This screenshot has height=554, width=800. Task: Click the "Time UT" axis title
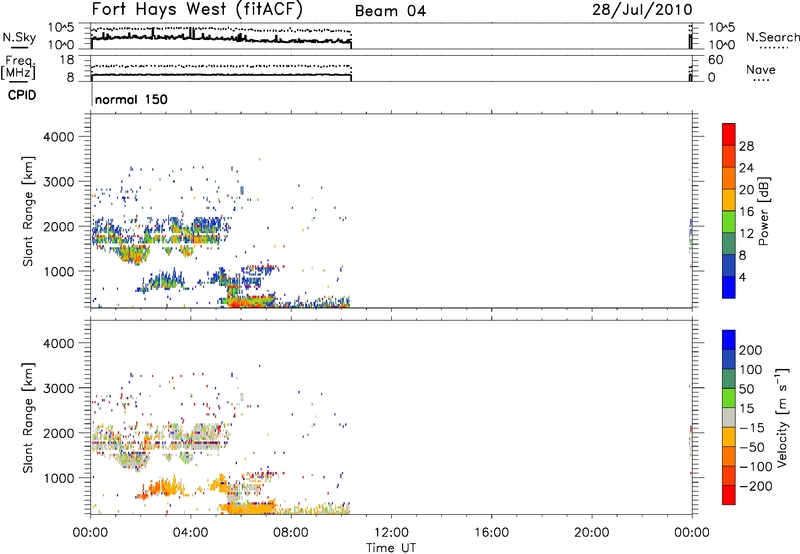(x=391, y=548)
